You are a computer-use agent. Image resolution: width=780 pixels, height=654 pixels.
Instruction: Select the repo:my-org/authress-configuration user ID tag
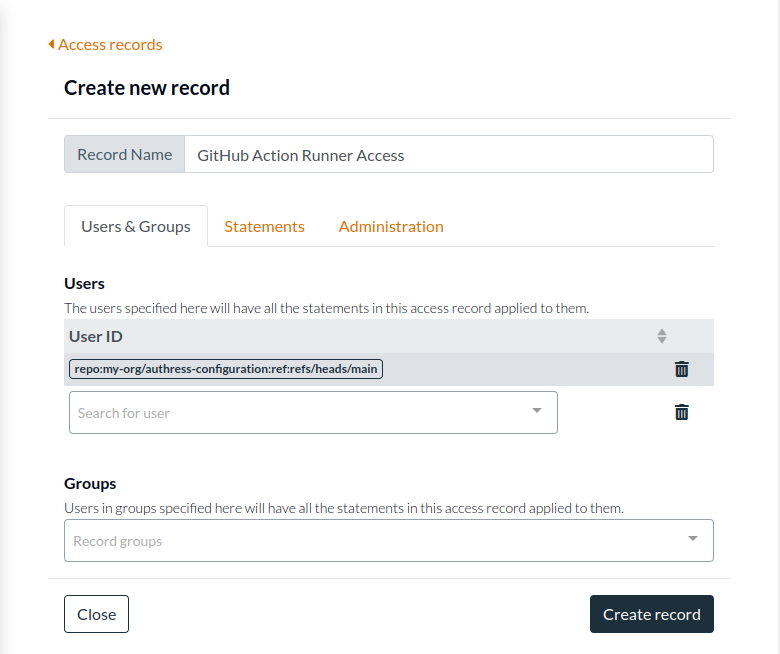tap(226, 369)
